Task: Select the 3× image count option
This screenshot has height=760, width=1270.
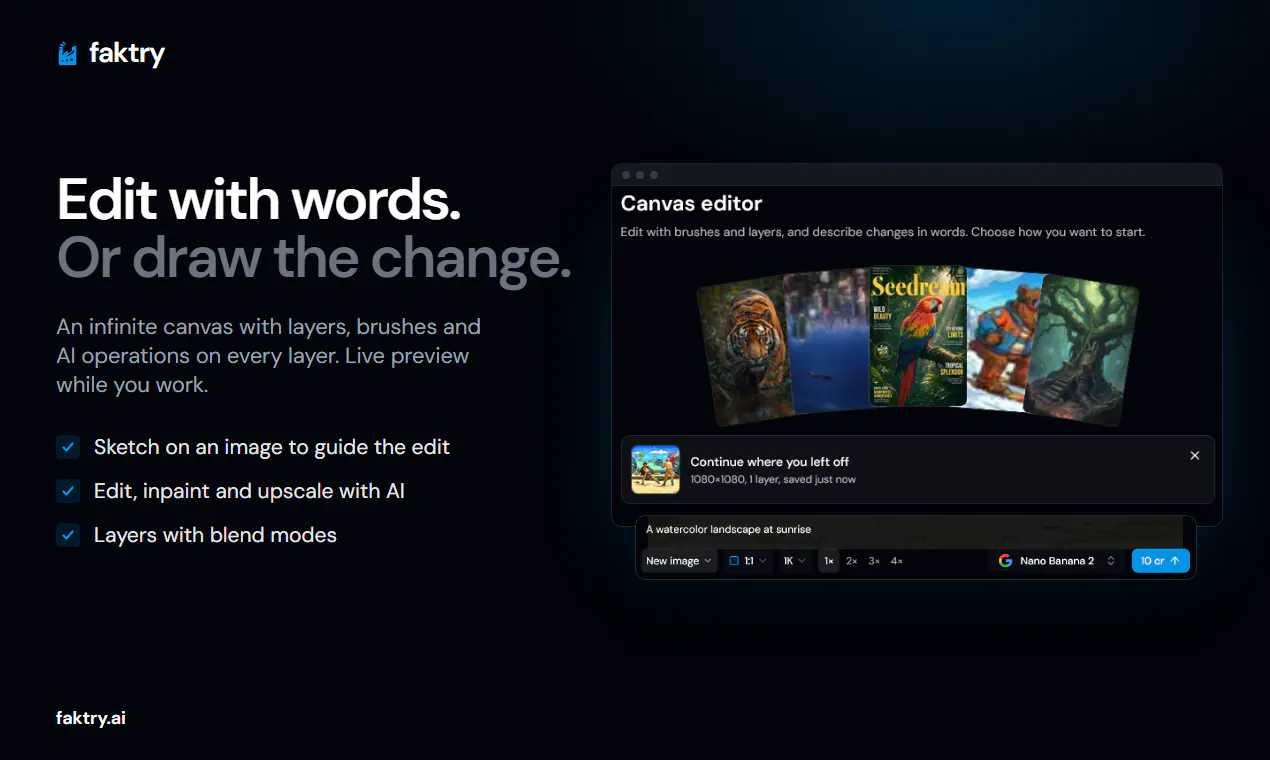Action: [874, 561]
